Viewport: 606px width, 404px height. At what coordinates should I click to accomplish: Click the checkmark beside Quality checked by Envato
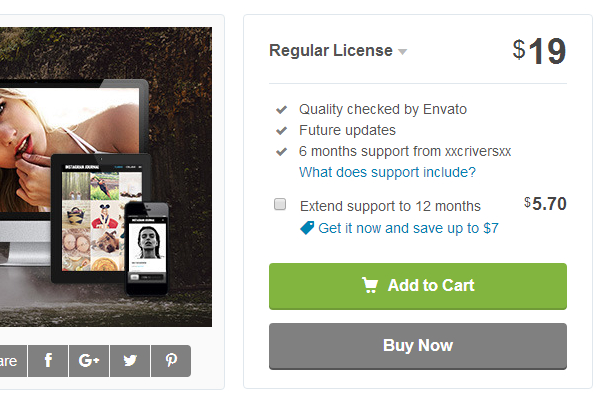[x=281, y=110]
